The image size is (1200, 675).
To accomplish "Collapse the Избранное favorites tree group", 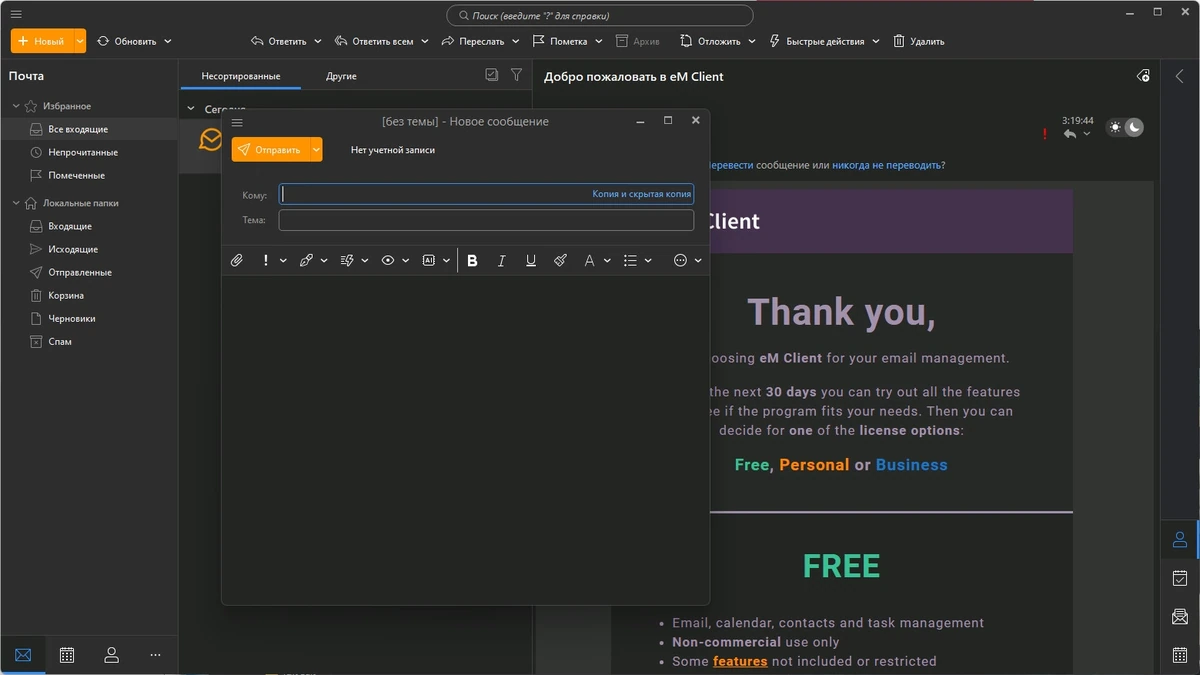I will tap(16, 106).
